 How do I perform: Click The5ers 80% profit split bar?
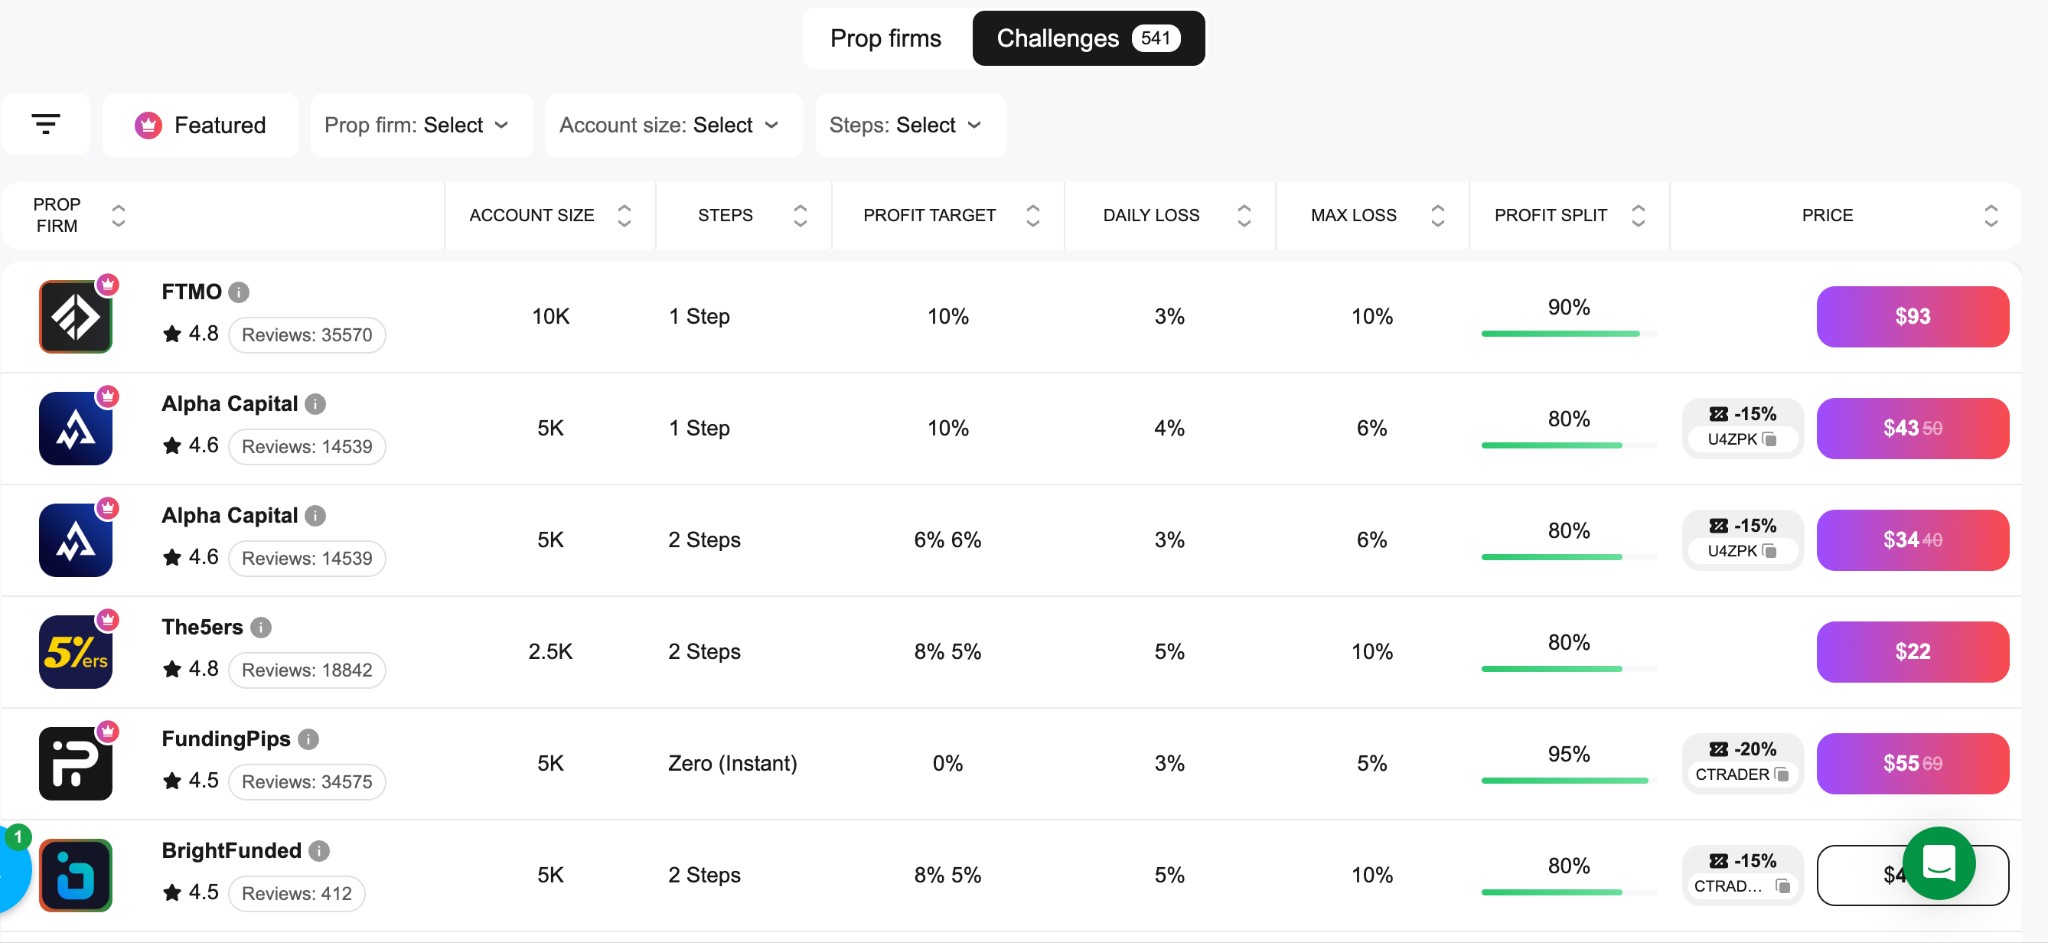click(x=1569, y=668)
